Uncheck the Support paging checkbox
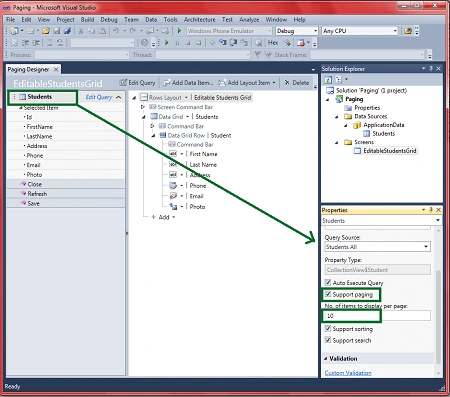 pyautogui.click(x=328, y=294)
